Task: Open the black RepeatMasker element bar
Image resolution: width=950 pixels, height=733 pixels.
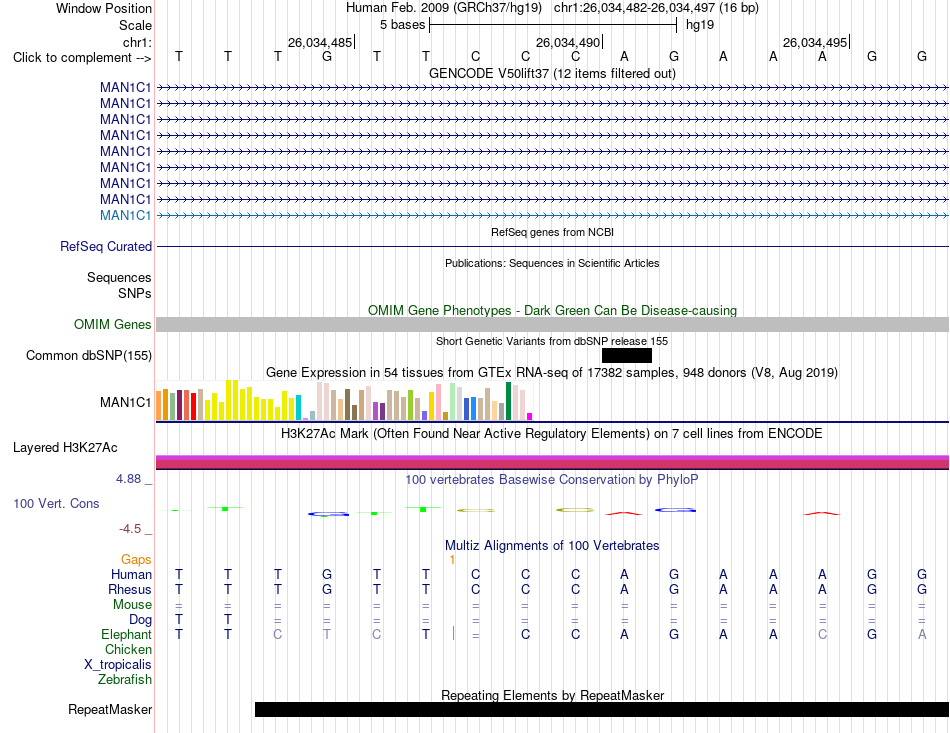Action: [x=602, y=709]
